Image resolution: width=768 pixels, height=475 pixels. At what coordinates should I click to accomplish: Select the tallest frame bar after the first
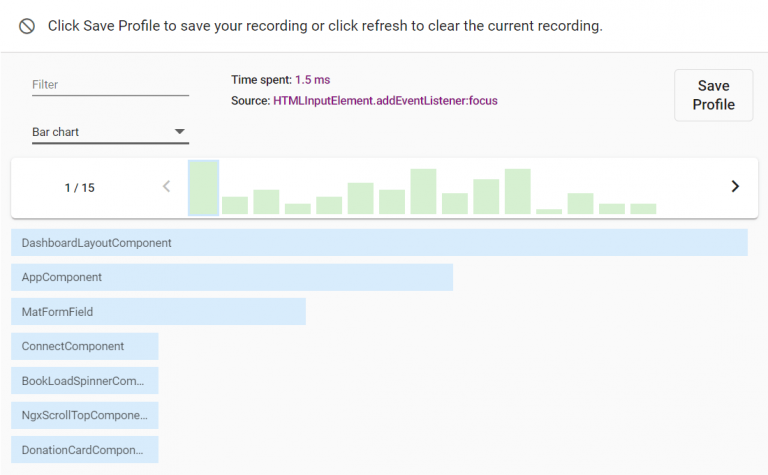point(423,192)
